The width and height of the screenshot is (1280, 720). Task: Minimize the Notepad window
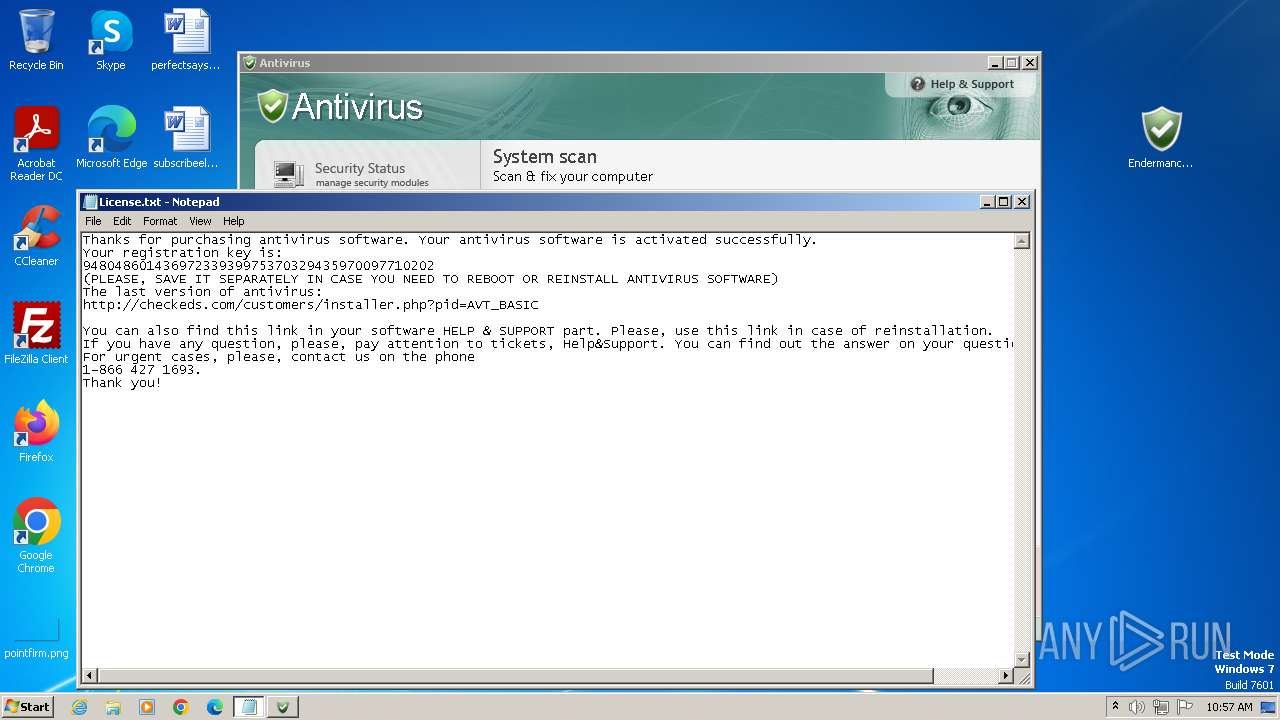pos(988,202)
